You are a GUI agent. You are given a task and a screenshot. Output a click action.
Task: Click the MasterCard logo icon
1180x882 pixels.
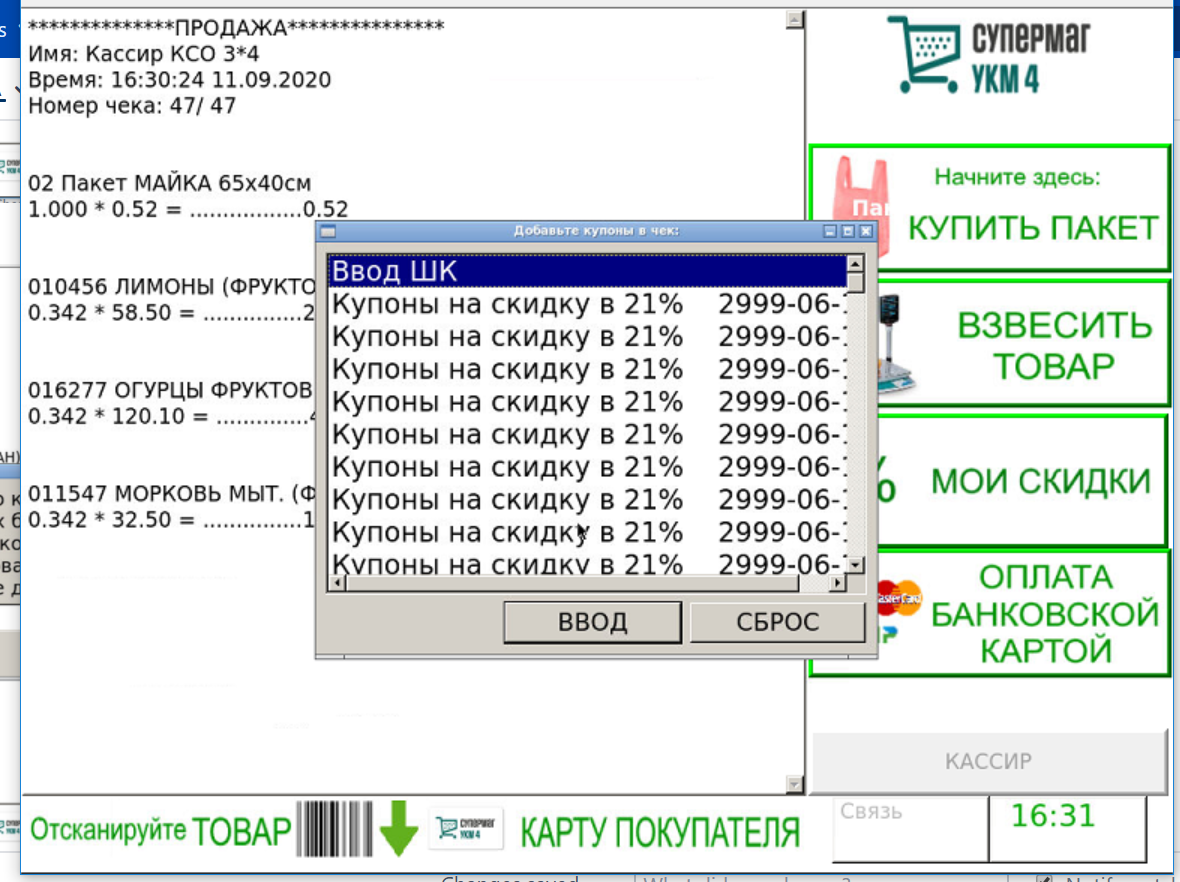[897, 599]
